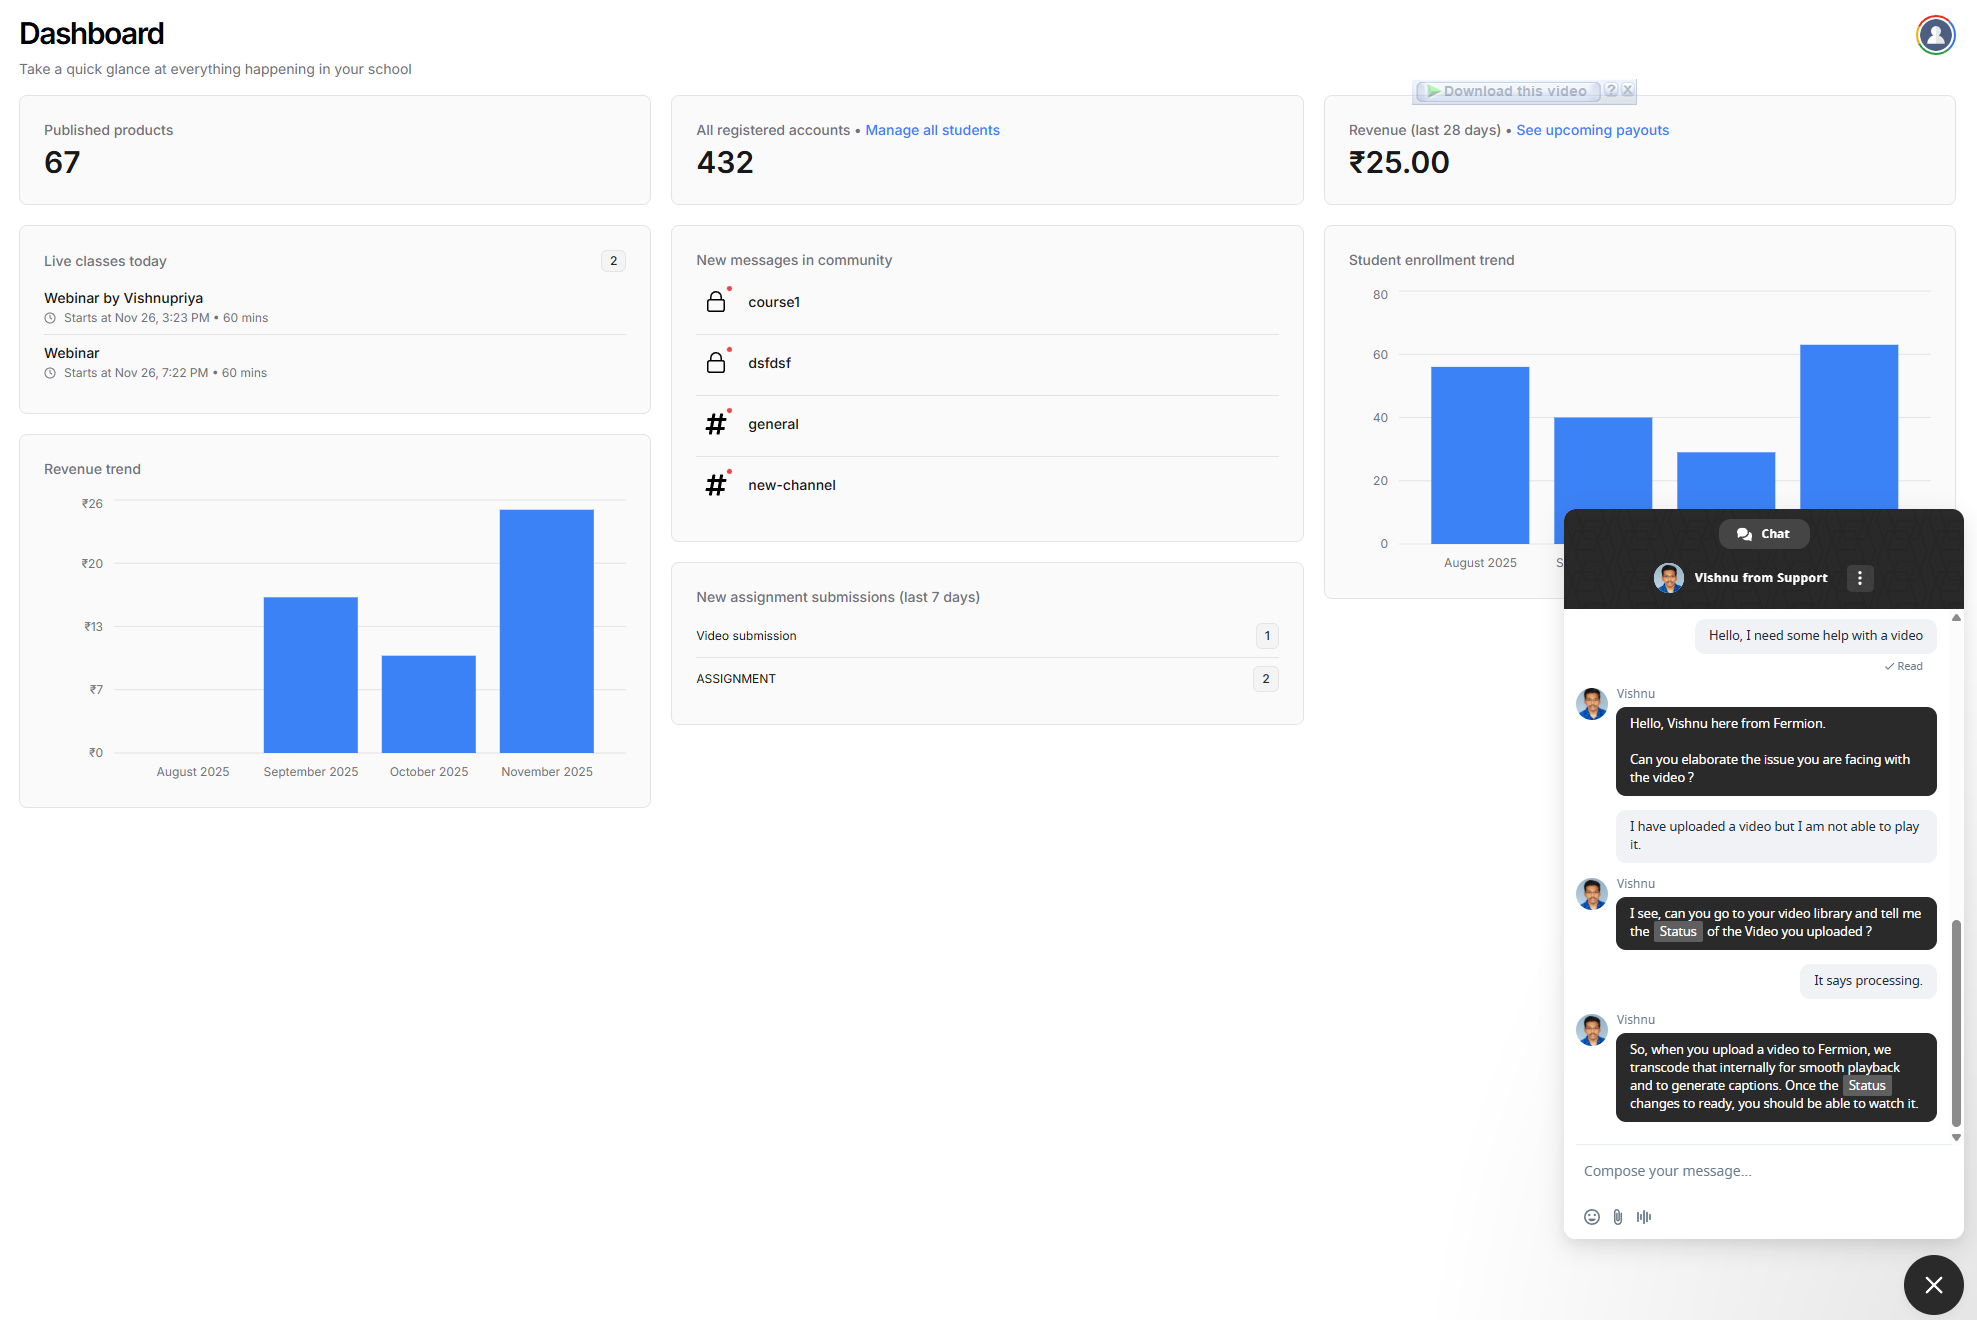The height and width of the screenshot is (1320, 1977).
Task: Click the voice message audio icon
Action: click(1644, 1217)
